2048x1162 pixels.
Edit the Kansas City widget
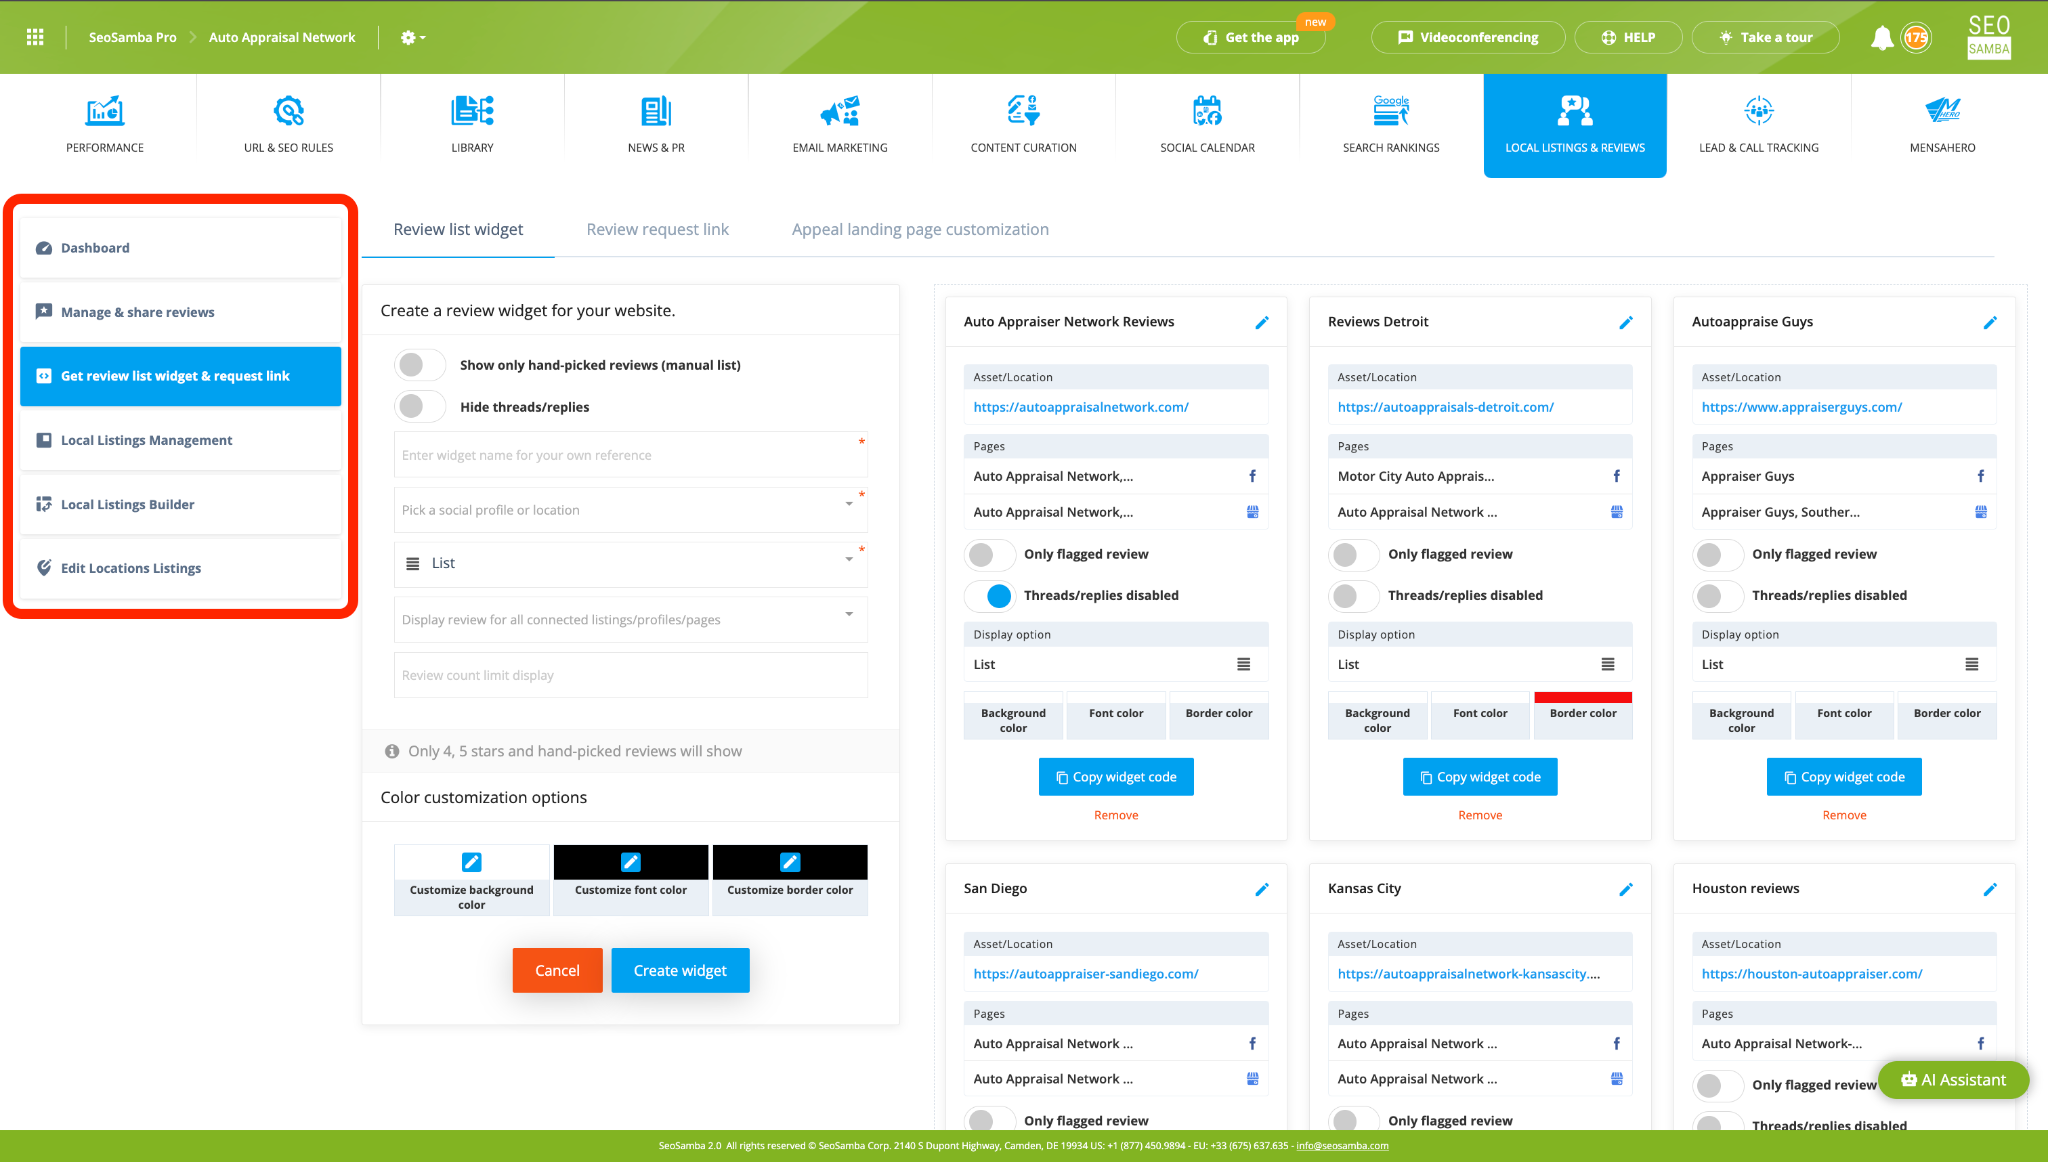1626,889
